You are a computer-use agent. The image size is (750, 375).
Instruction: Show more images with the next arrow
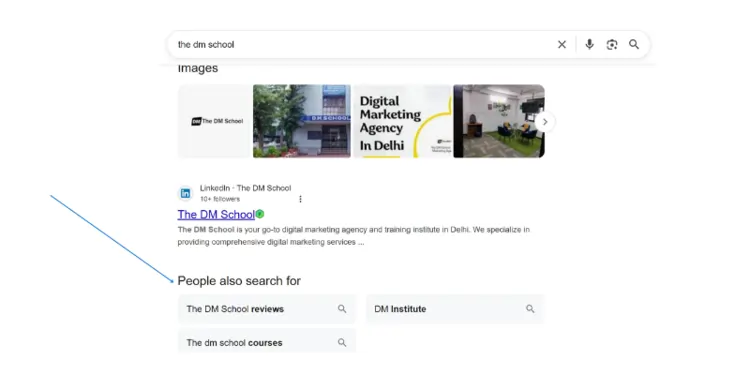(544, 121)
